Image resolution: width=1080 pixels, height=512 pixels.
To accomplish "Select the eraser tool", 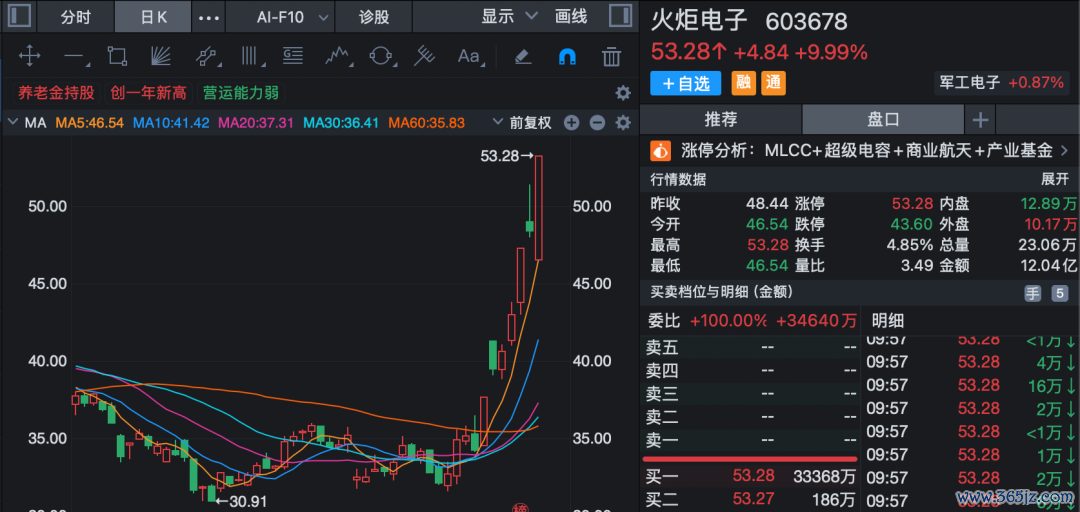I will [x=523, y=56].
